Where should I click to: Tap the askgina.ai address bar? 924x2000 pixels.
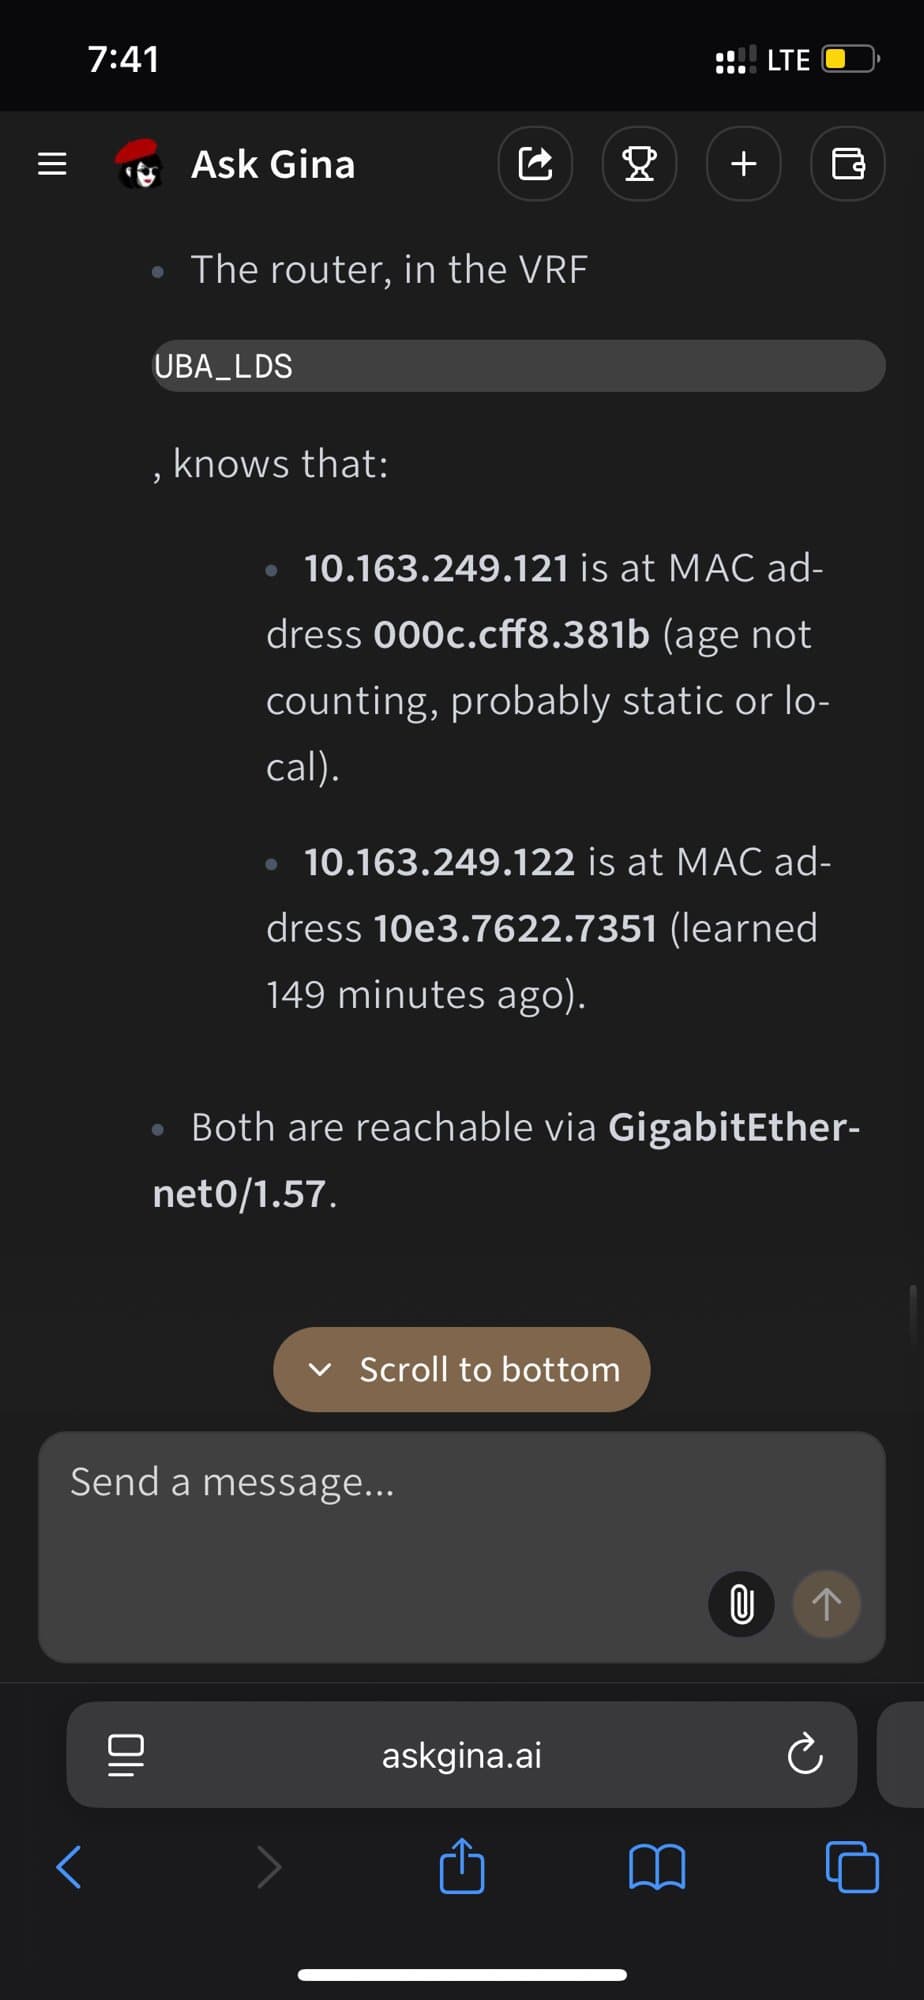(x=462, y=1754)
